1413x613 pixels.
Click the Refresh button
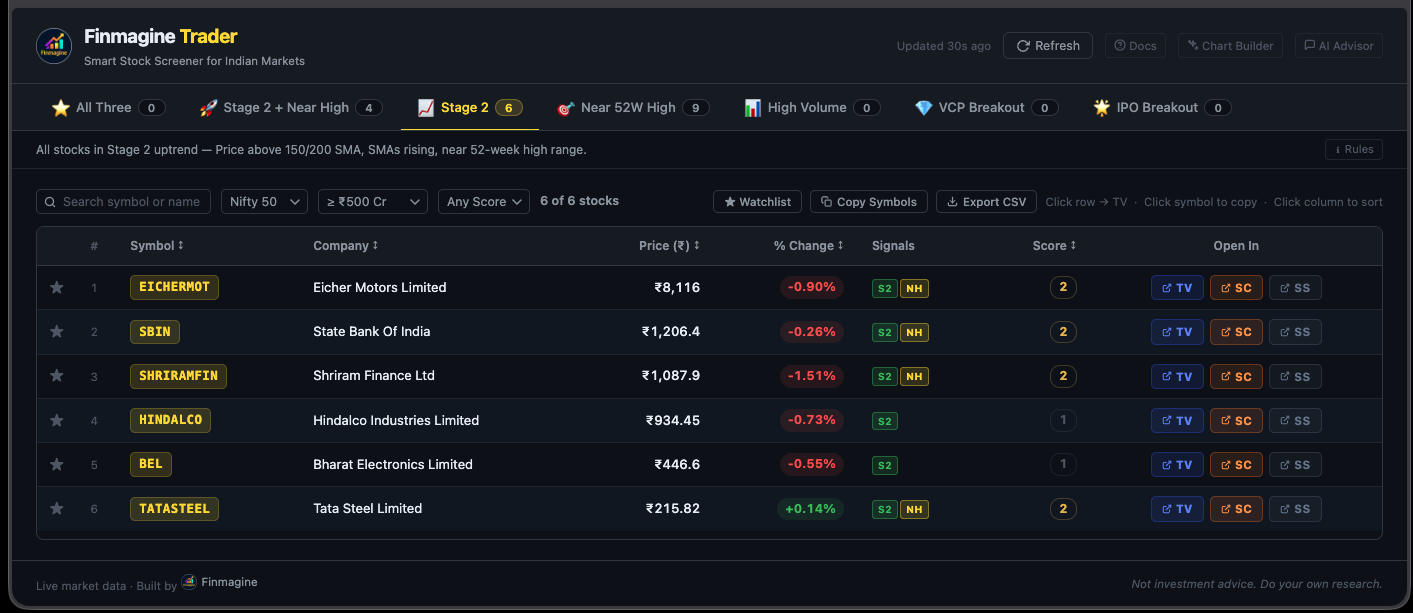(x=1047, y=46)
